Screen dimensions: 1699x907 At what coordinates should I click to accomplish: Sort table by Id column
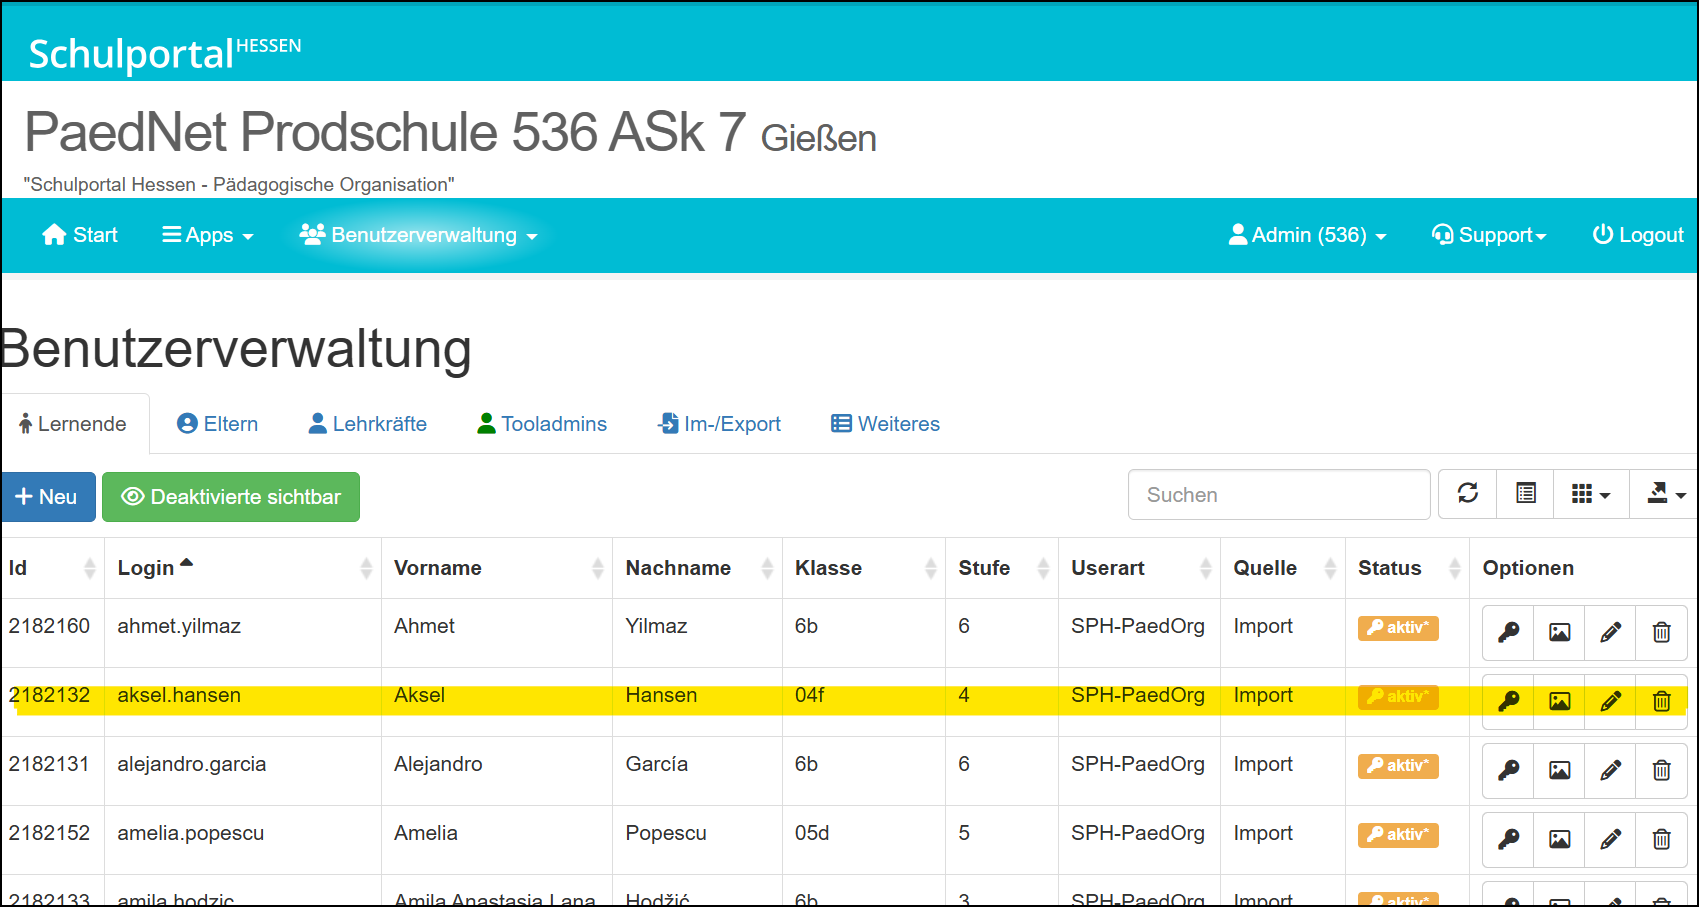click(52, 568)
